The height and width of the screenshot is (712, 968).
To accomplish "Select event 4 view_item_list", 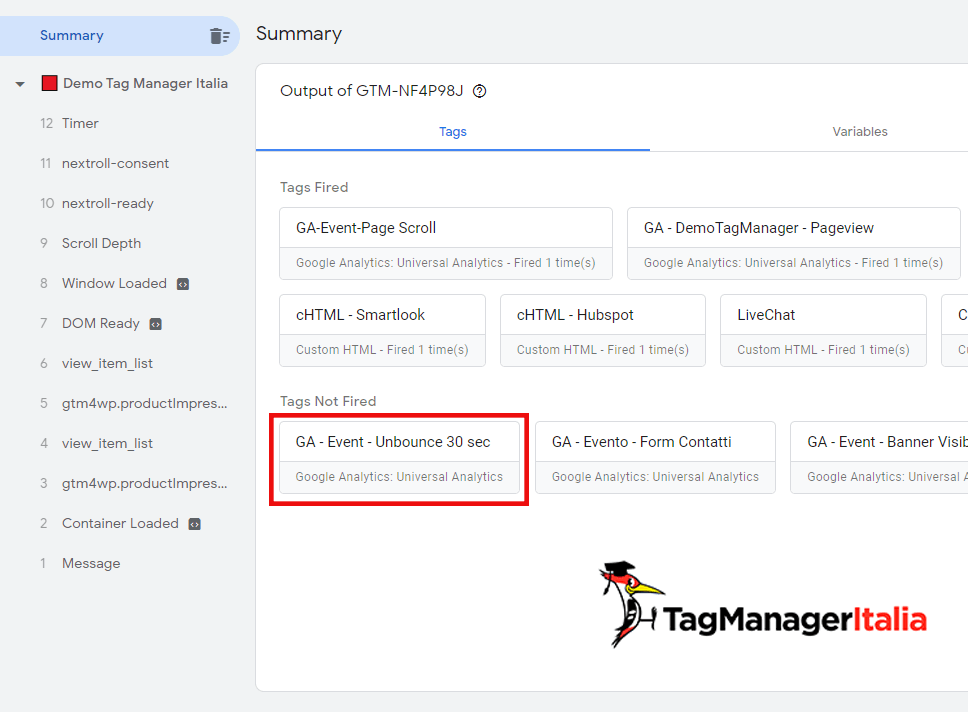I will click(x=96, y=444).
